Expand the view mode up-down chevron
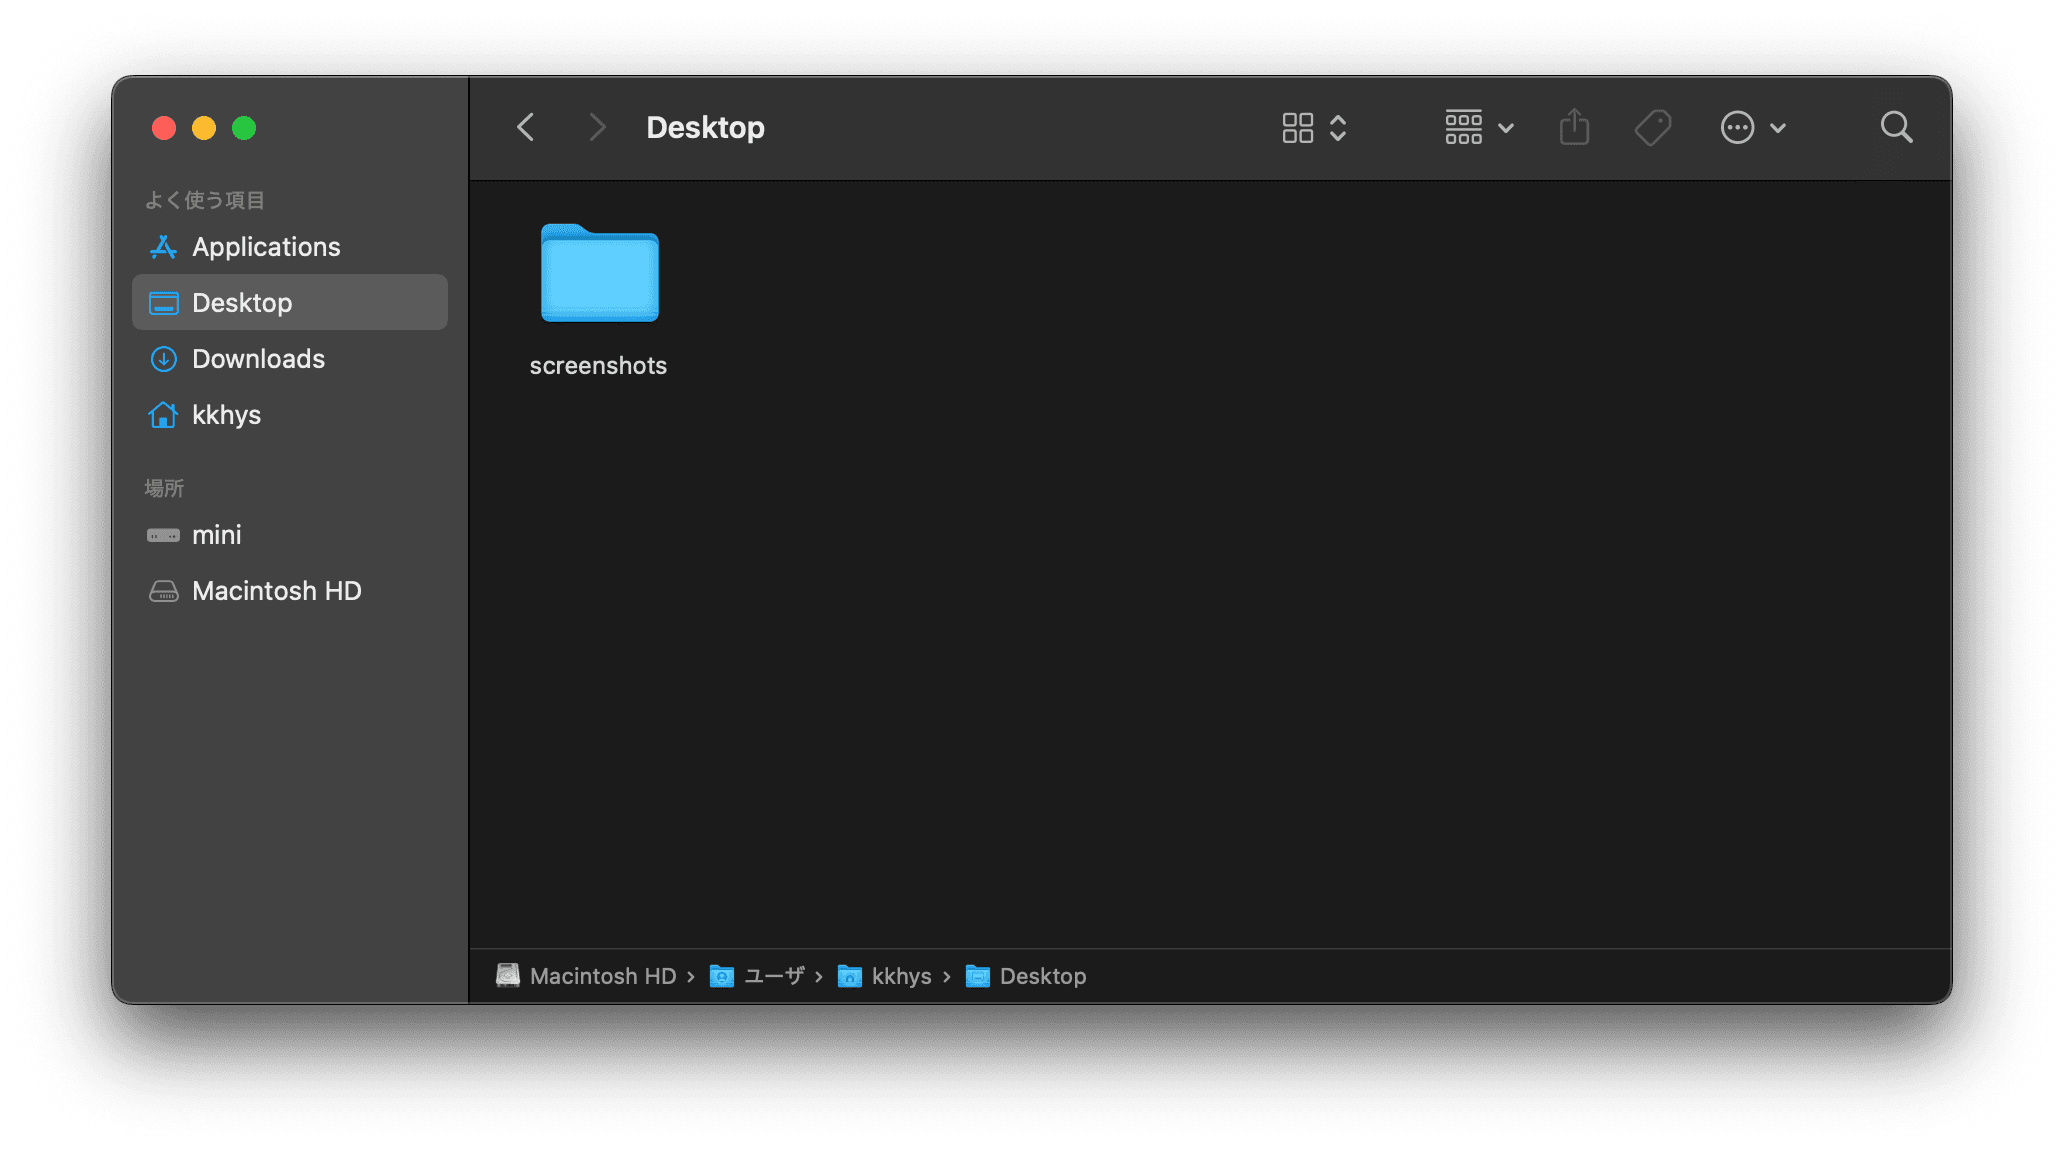 pyautogui.click(x=1338, y=127)
